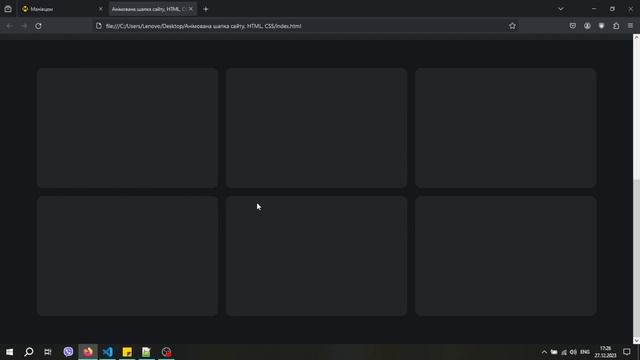Click the bottom-right card
Viewport: 640px width, 360px height.
[x=505, y=256]
